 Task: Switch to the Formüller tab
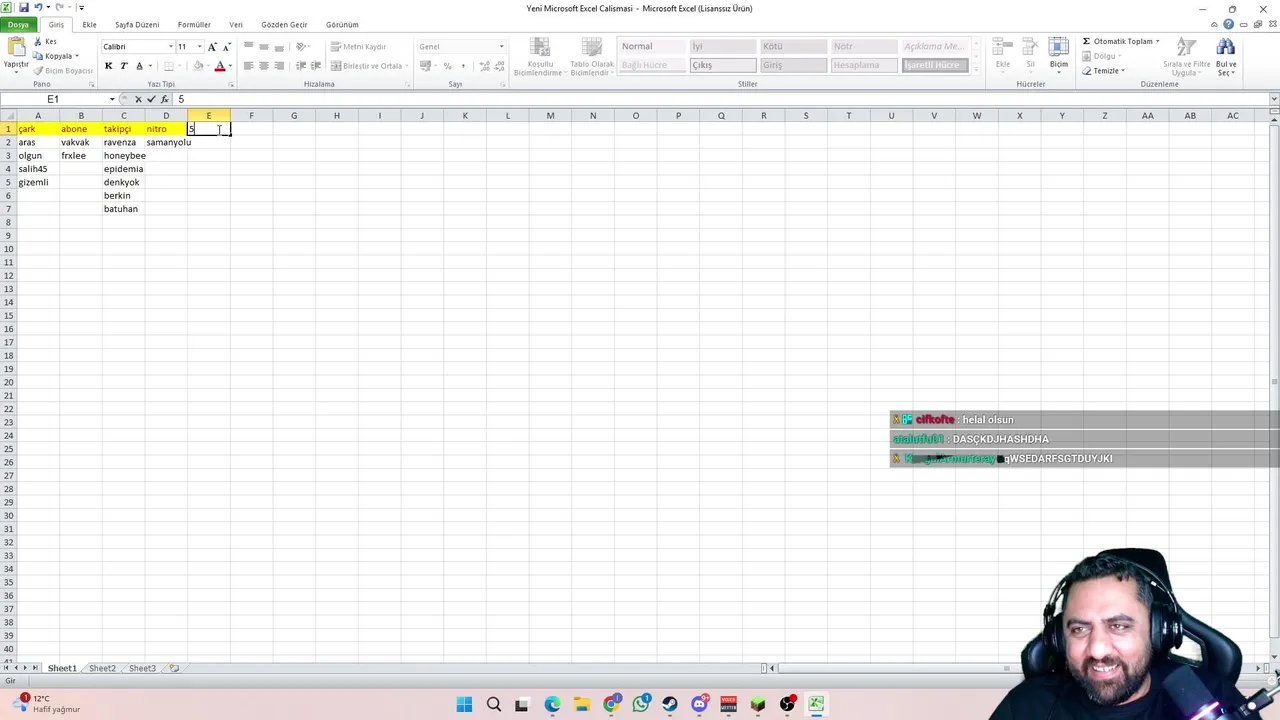point(194,24)
